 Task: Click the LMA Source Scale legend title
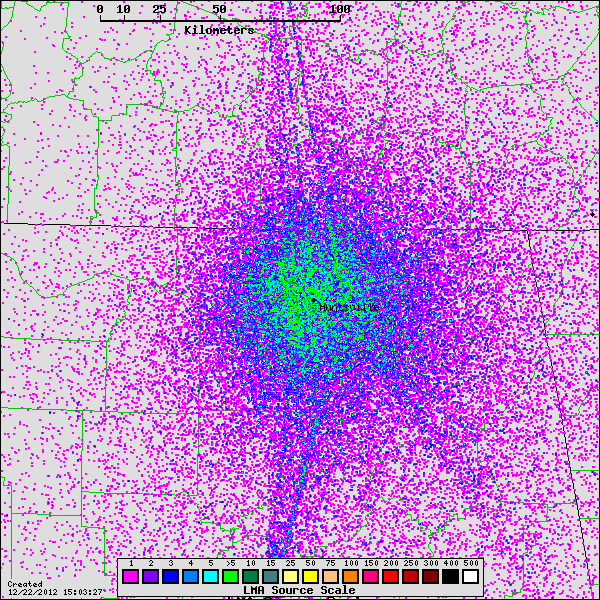click(x=299, y=591)
